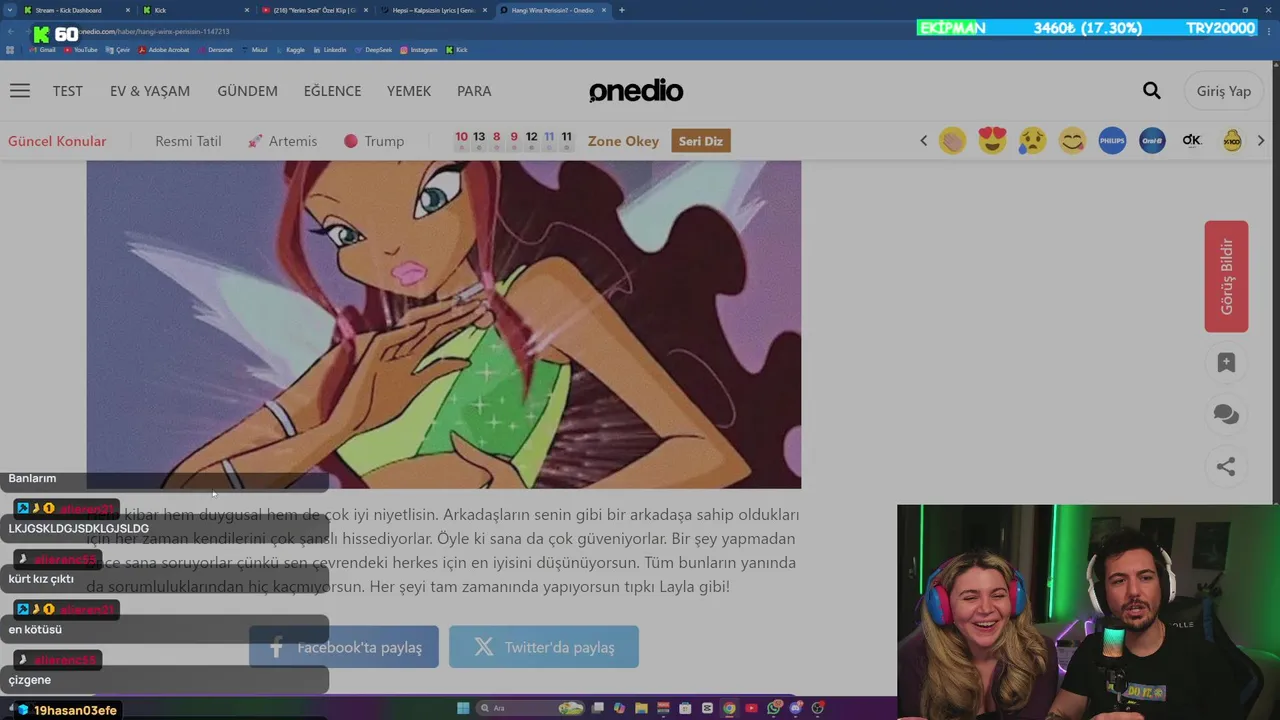This screenshot has width=1280, height=720.
Task: Switch to the Stream - Kick Dashboard tab
Action: (76, 10)
